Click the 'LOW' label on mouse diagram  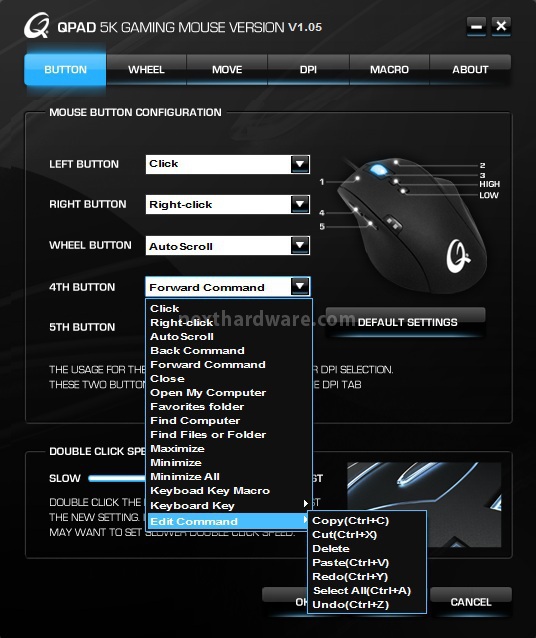(x=488, y=195)
